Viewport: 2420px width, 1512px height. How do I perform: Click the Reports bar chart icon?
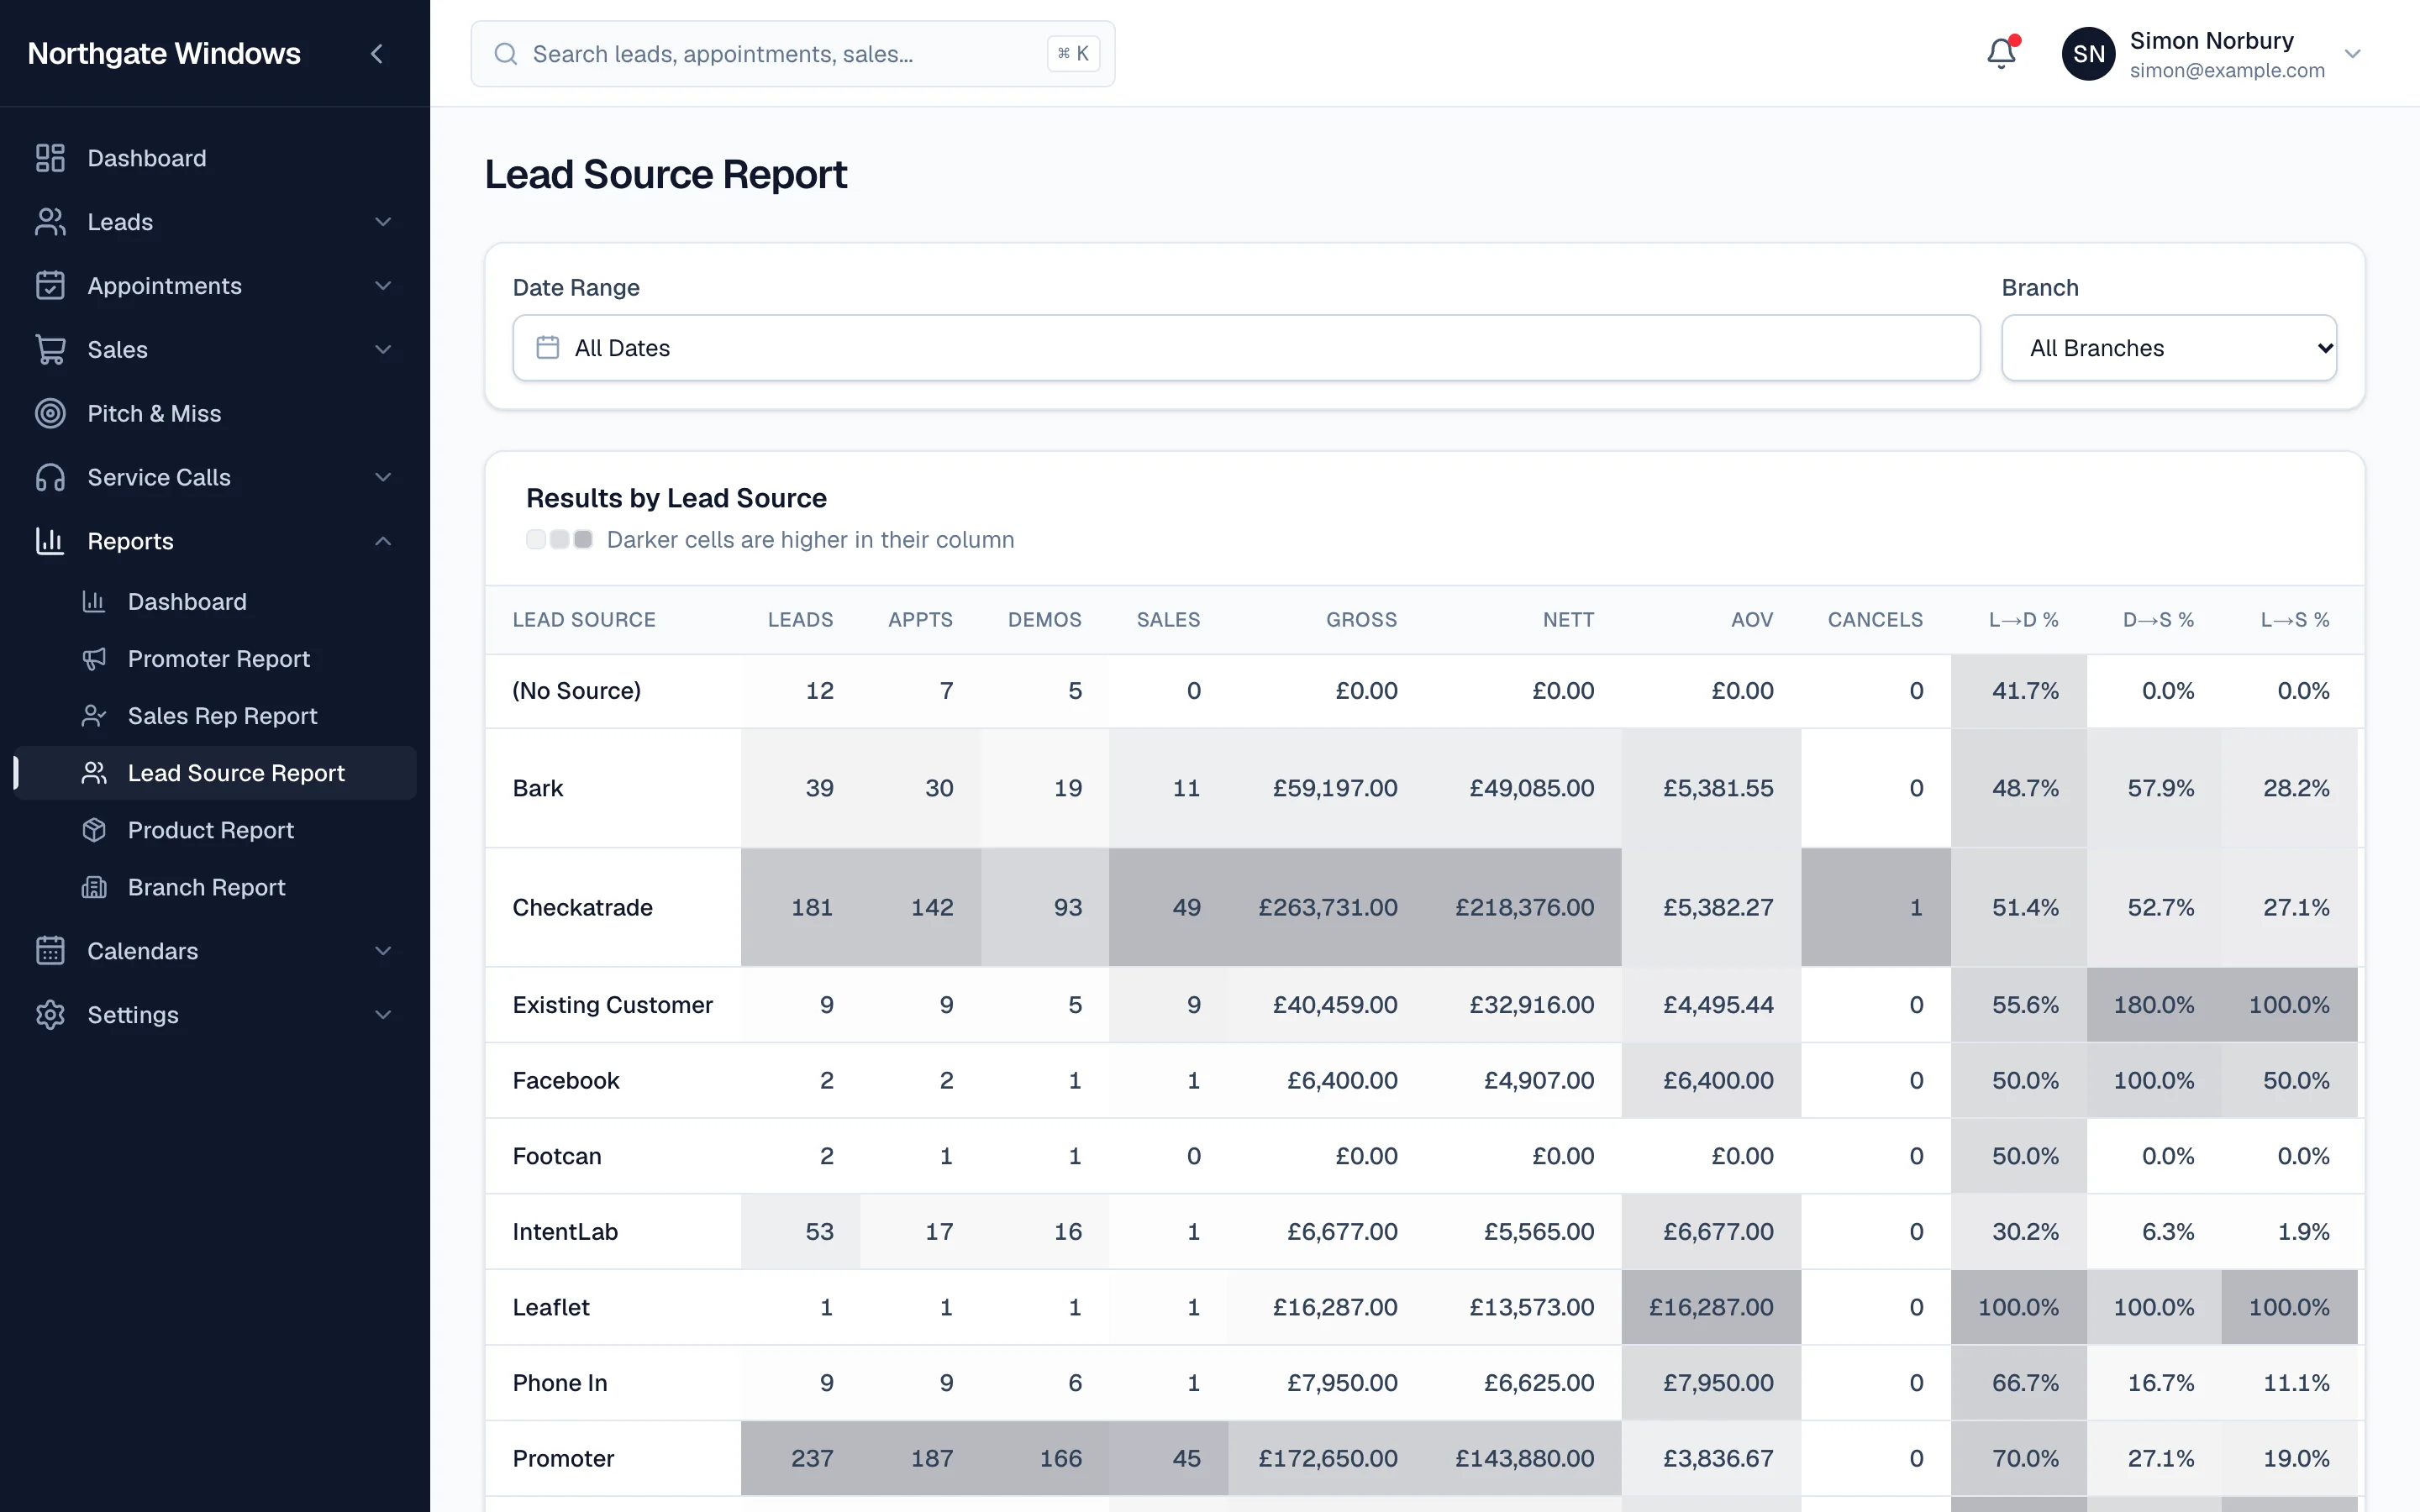(50, 541)
